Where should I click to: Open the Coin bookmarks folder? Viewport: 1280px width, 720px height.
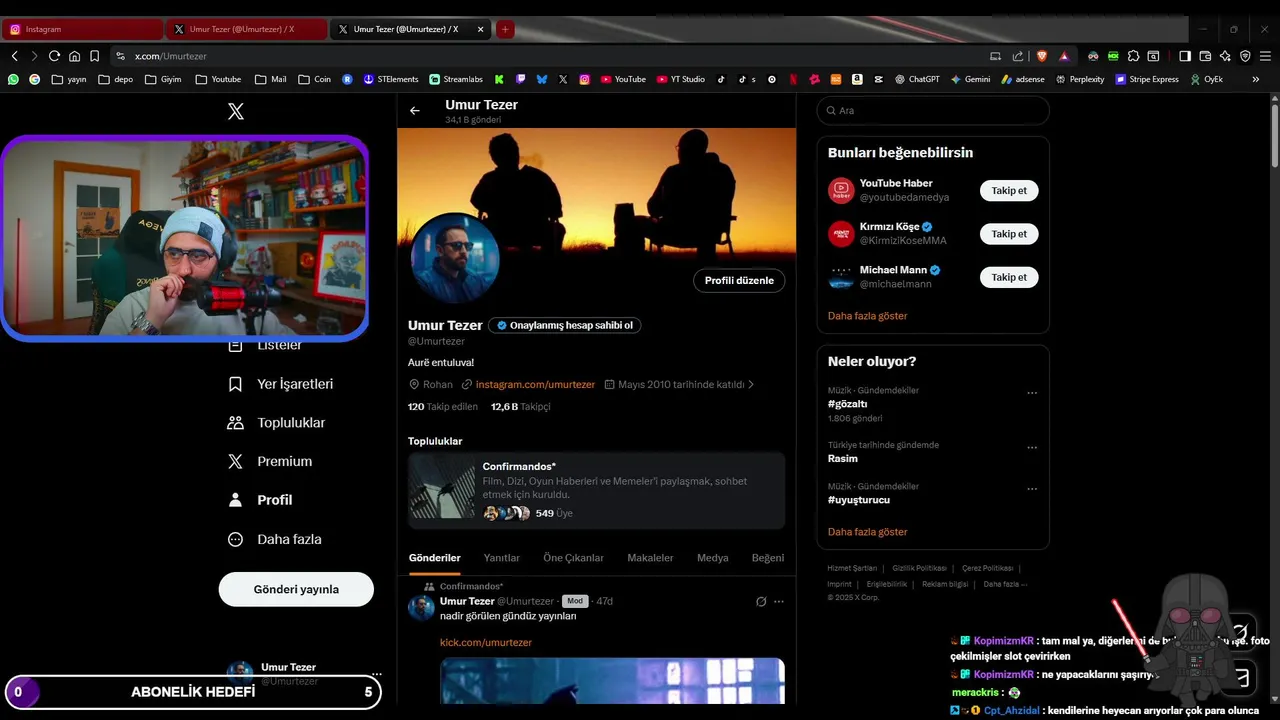(314, 79)
